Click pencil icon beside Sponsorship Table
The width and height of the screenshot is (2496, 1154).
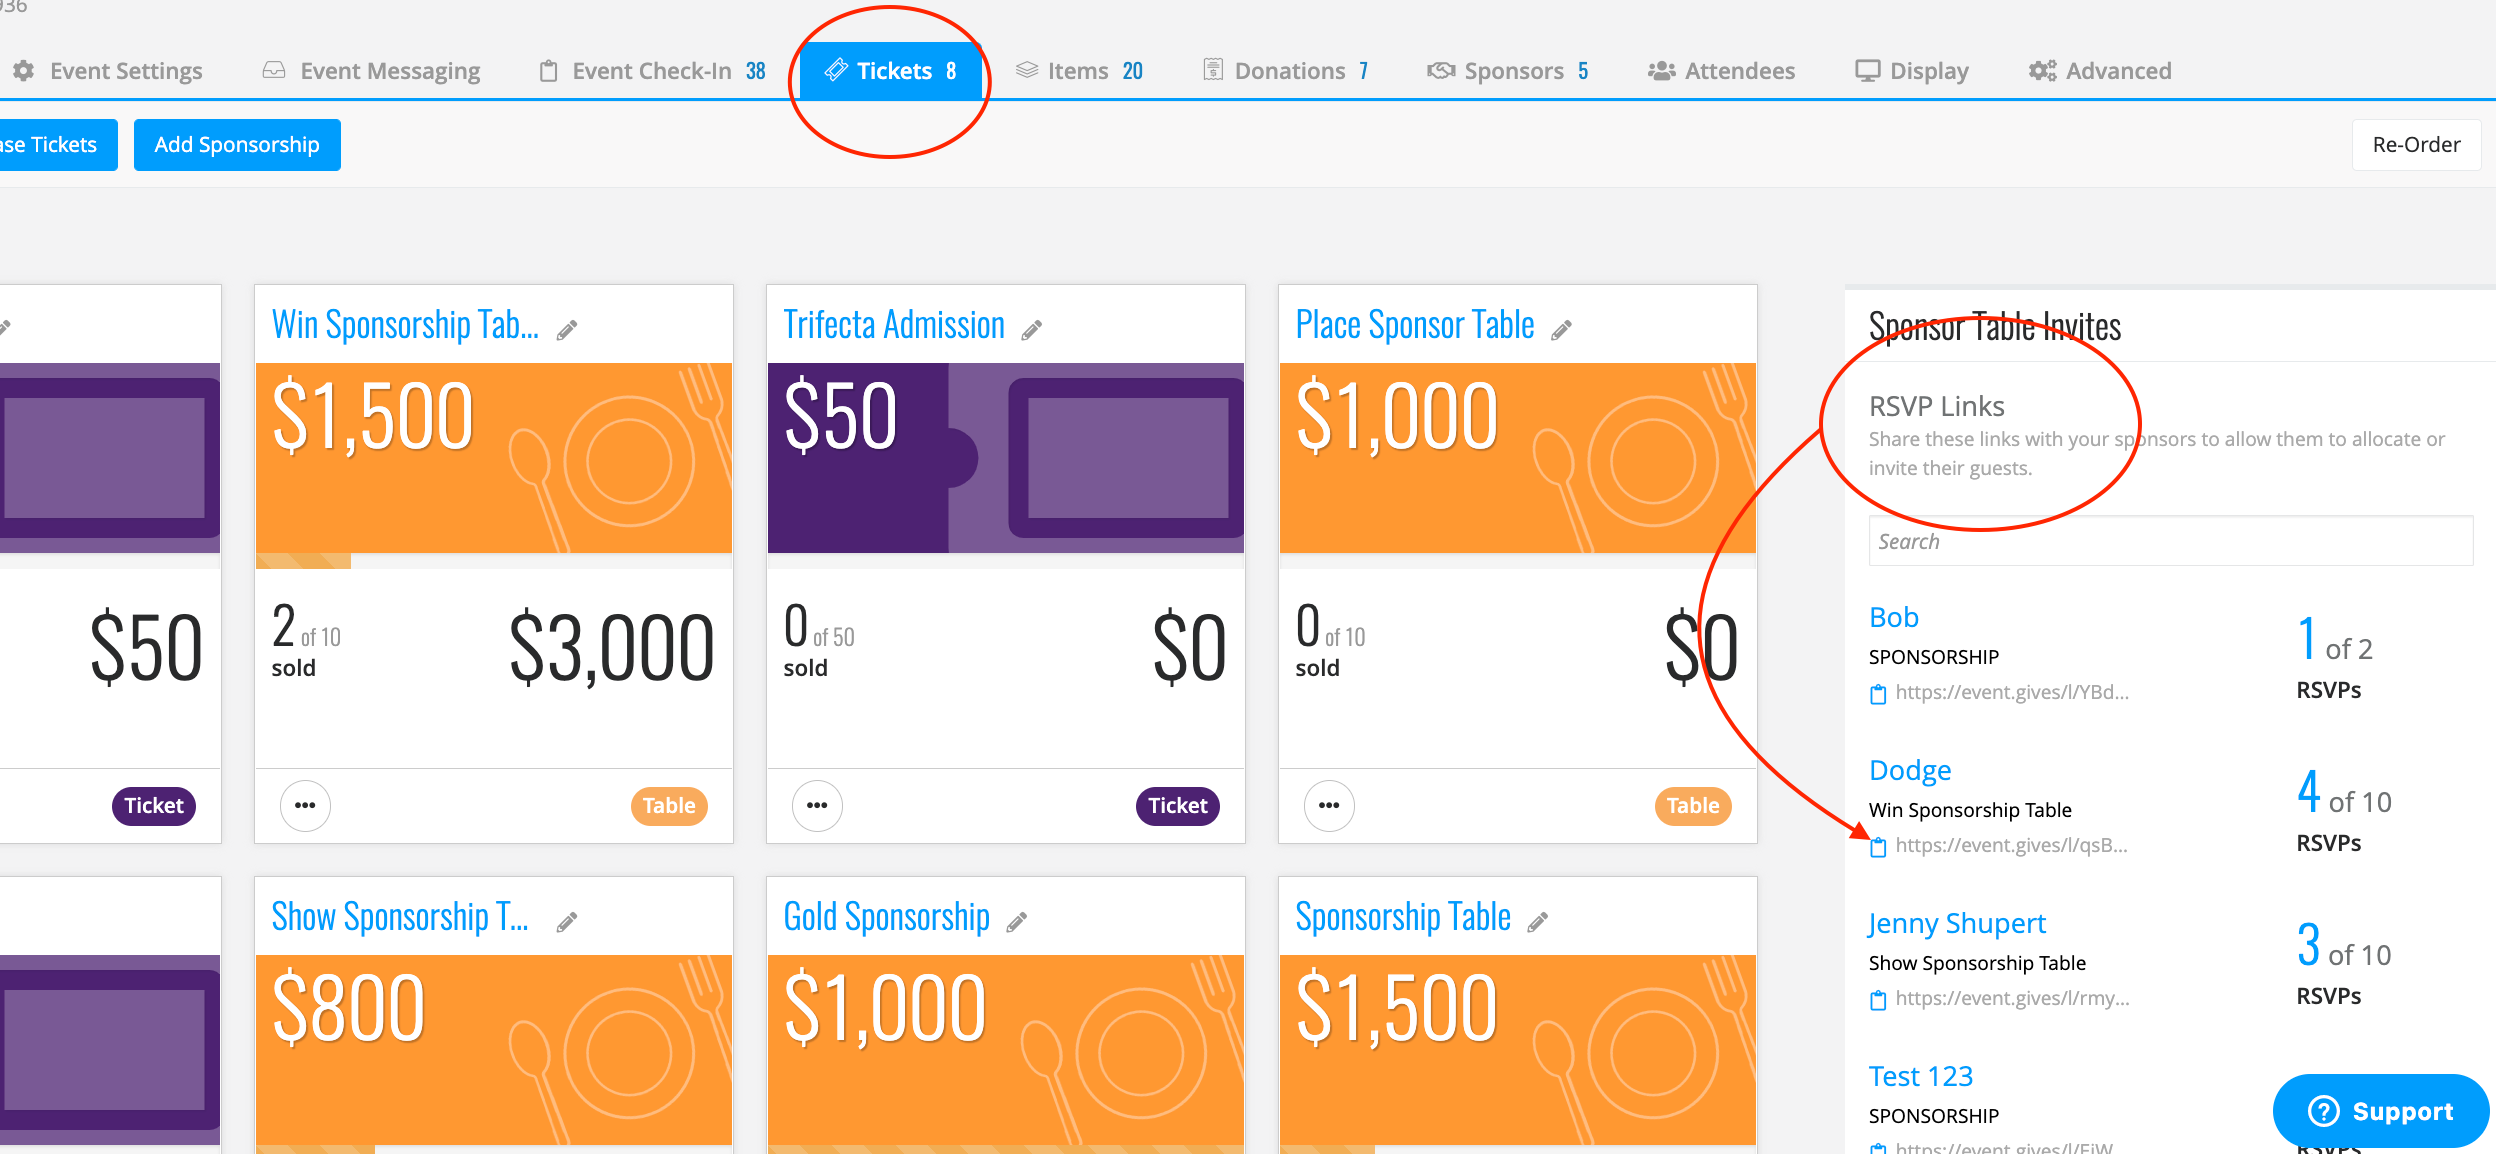coord(1538,922)
